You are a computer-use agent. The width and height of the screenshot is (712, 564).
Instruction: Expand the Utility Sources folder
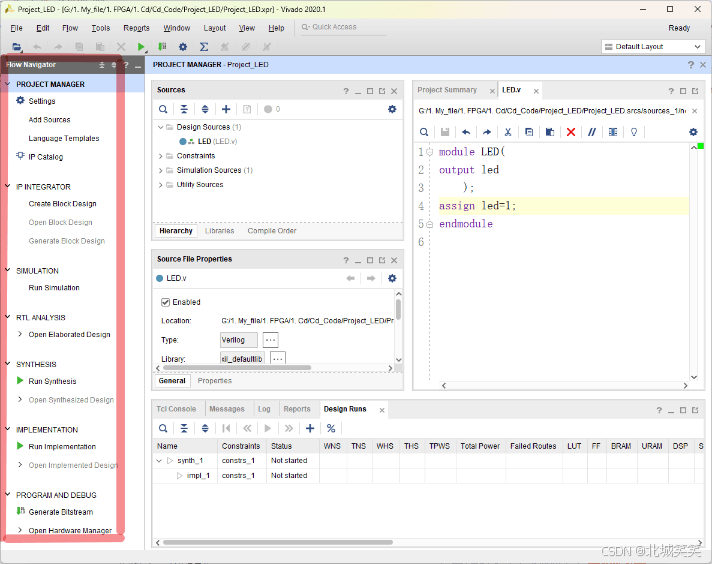[x=160, y=185]
